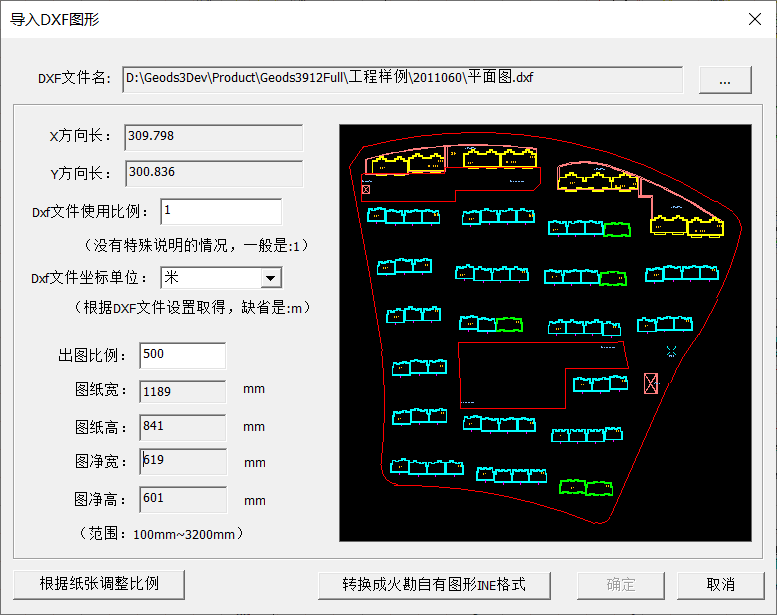Click the DXF文件名 file path field

(402, 79)
